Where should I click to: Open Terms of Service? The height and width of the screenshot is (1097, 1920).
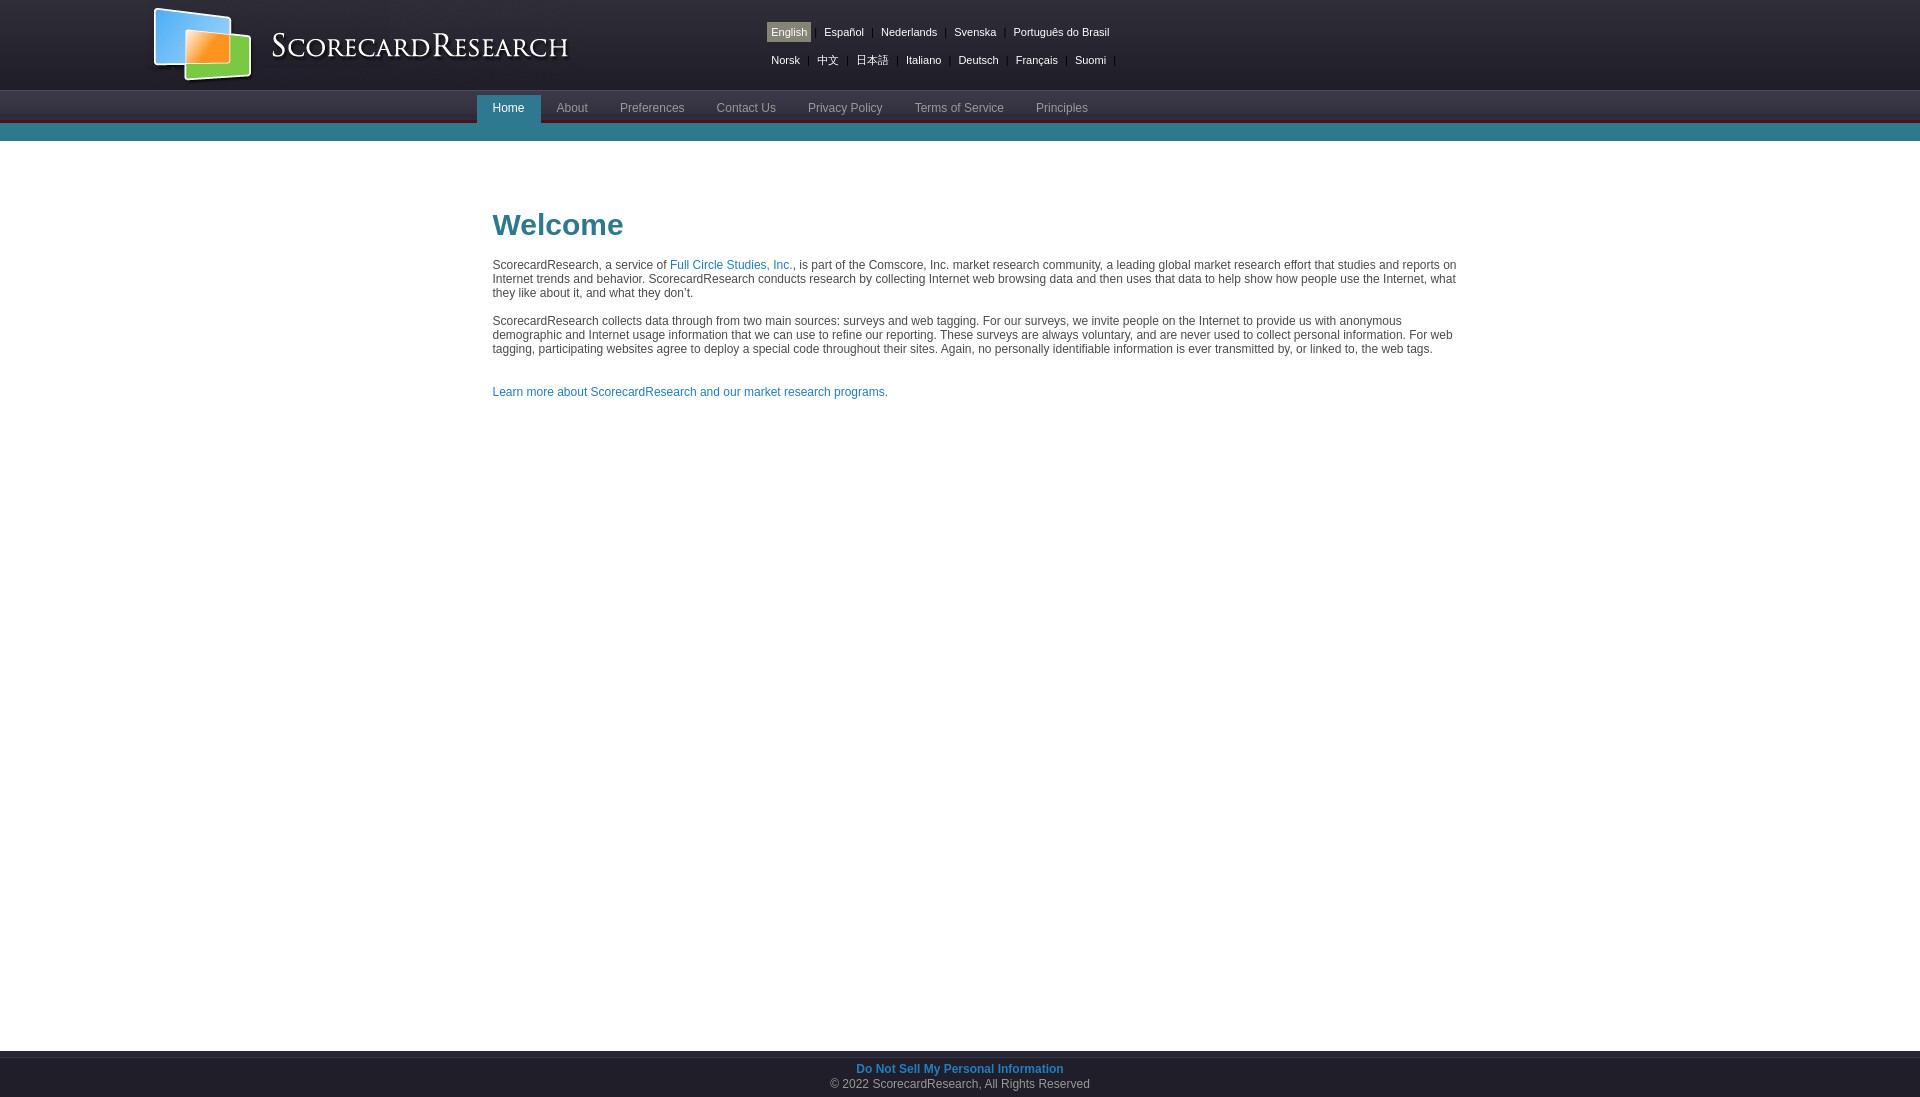pyautogui.click(x=959, y=108)
